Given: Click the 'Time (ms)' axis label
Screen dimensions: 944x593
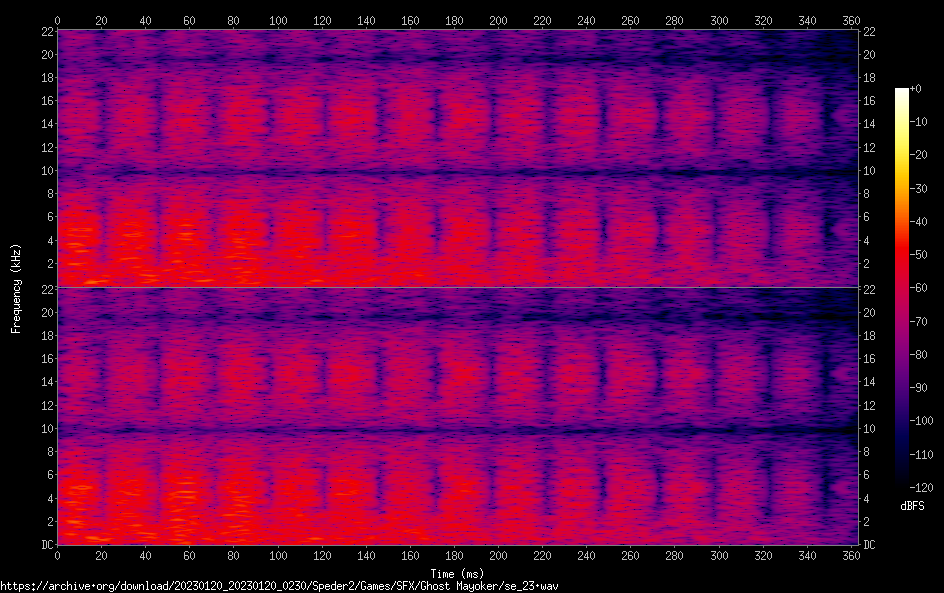Looking at the screenshot, I should point(458,573).
